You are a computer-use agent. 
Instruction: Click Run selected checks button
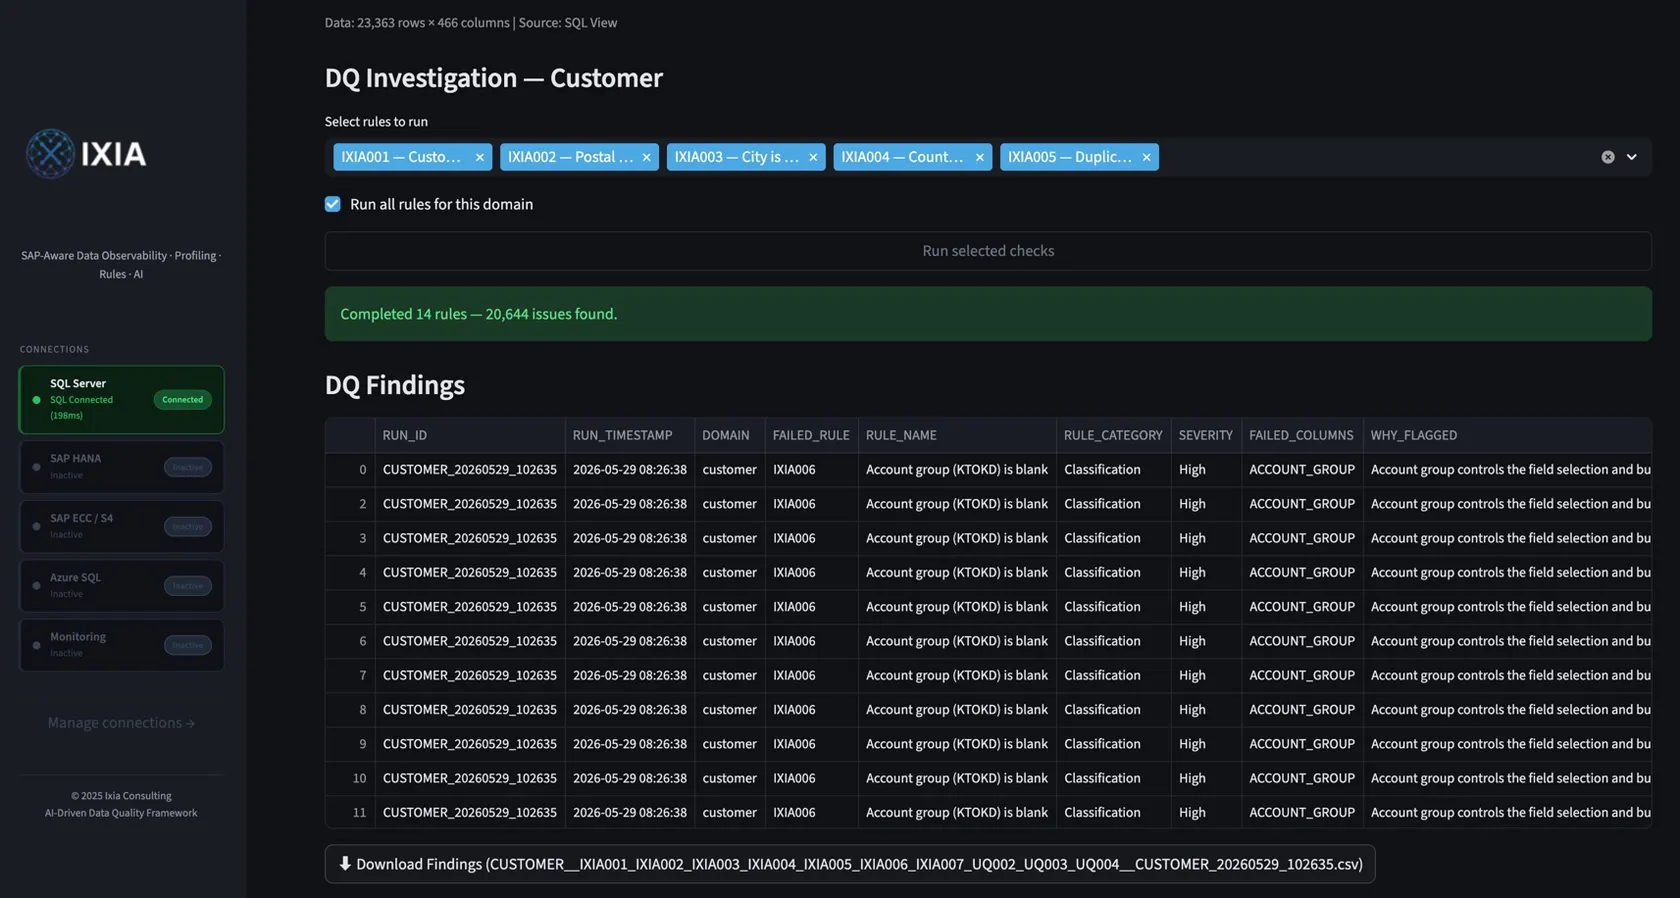click(x=988, y=251)
